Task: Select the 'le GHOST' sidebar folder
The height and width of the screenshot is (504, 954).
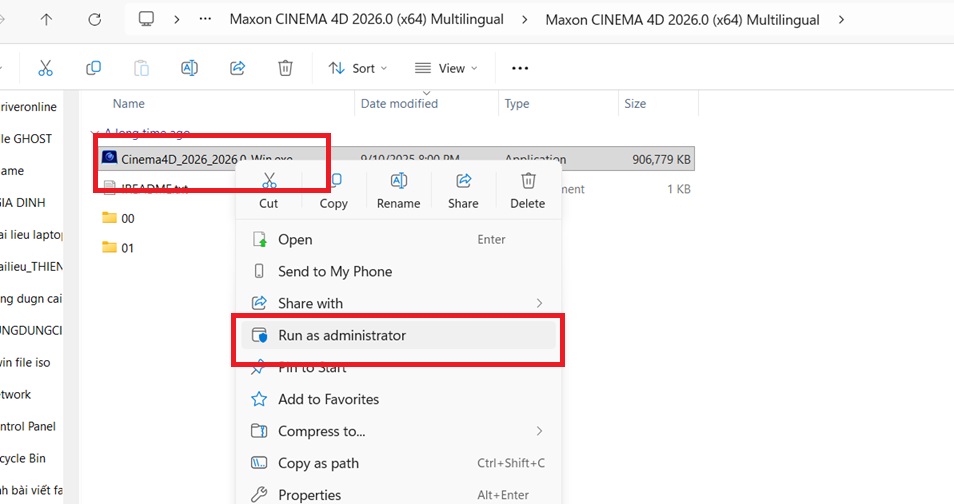Action: [26, 138]
